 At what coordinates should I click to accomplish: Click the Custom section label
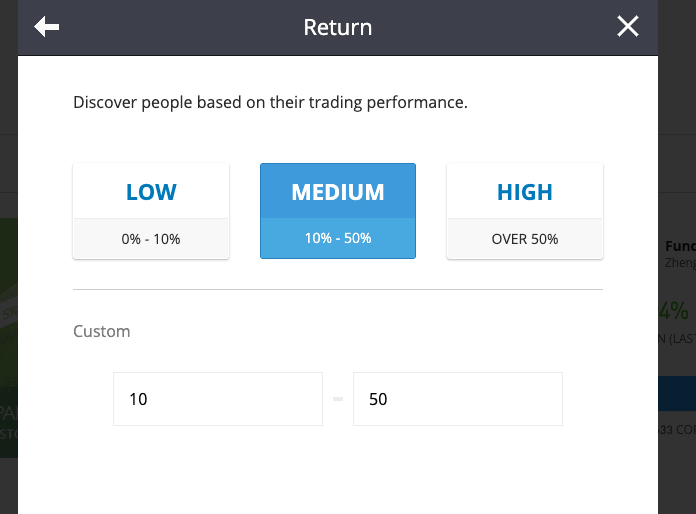pos(102,331)
